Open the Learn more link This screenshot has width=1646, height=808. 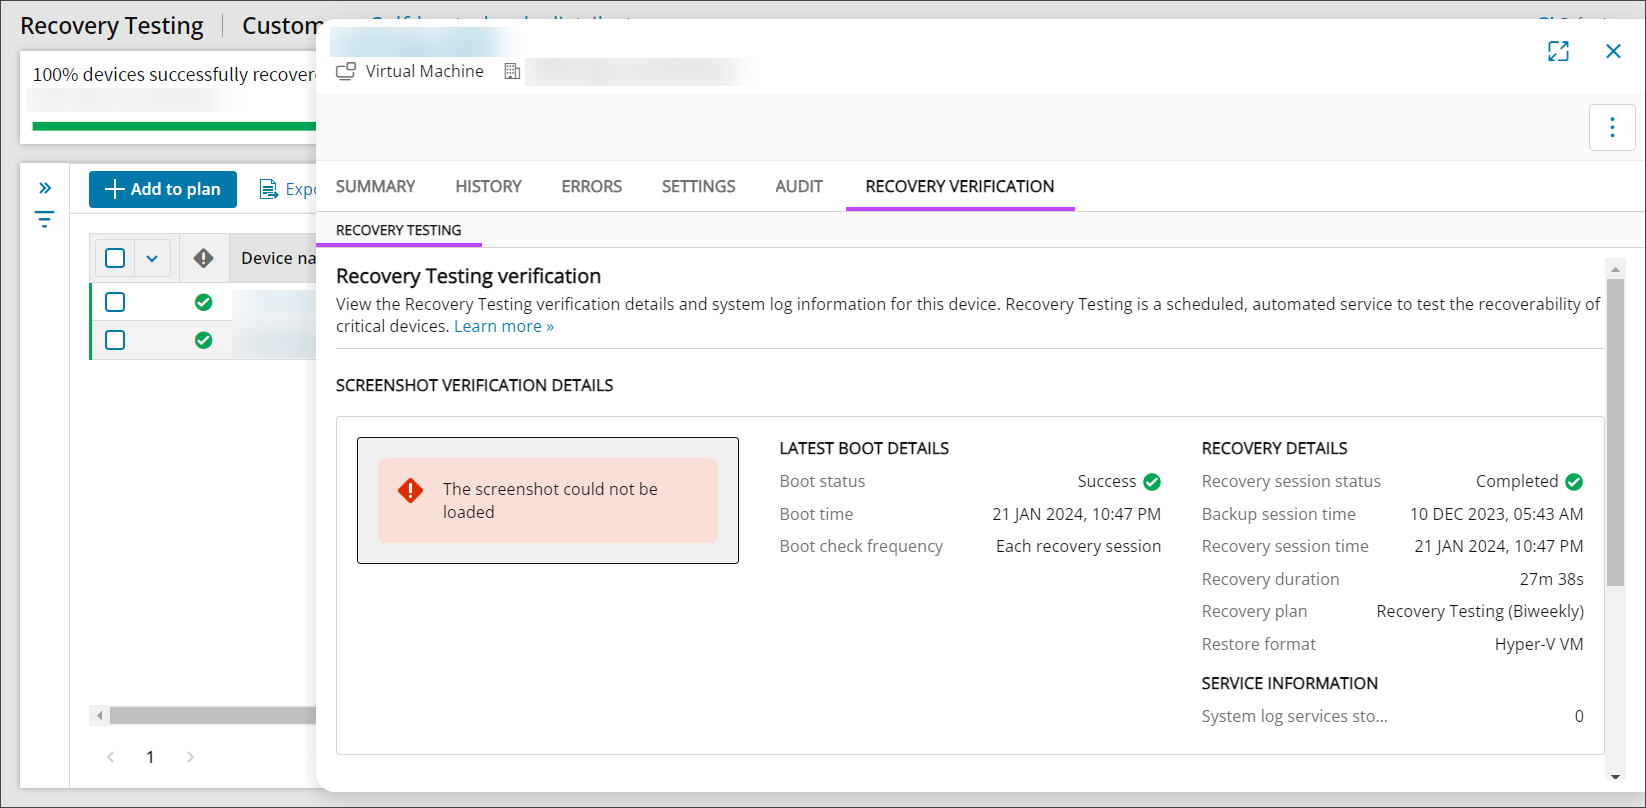pos(503,326)
